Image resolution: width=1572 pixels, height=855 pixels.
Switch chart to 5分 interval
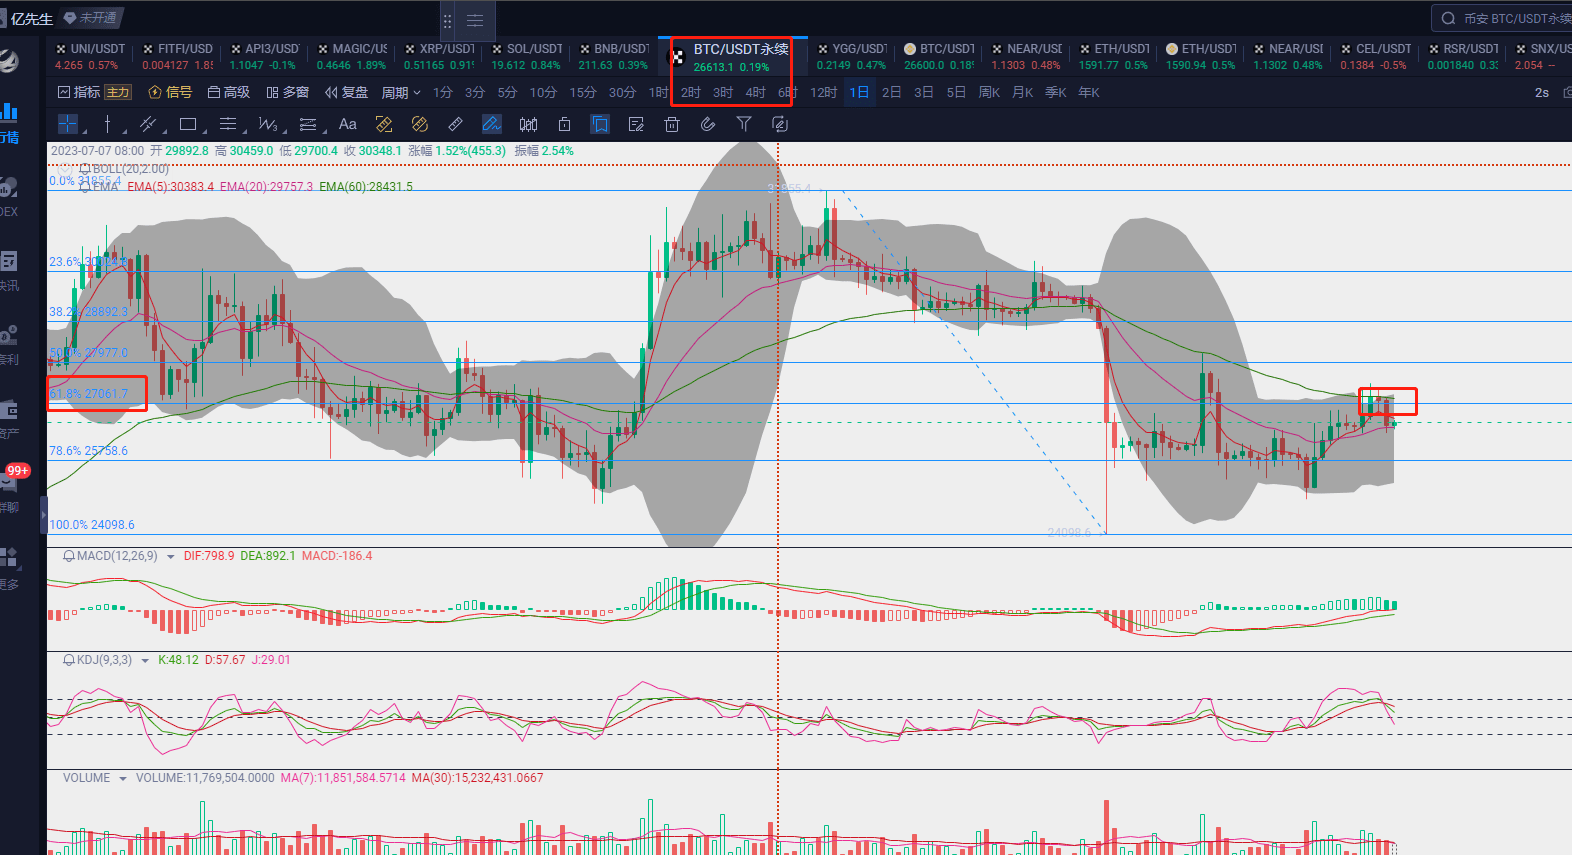[x=508, y=92]
